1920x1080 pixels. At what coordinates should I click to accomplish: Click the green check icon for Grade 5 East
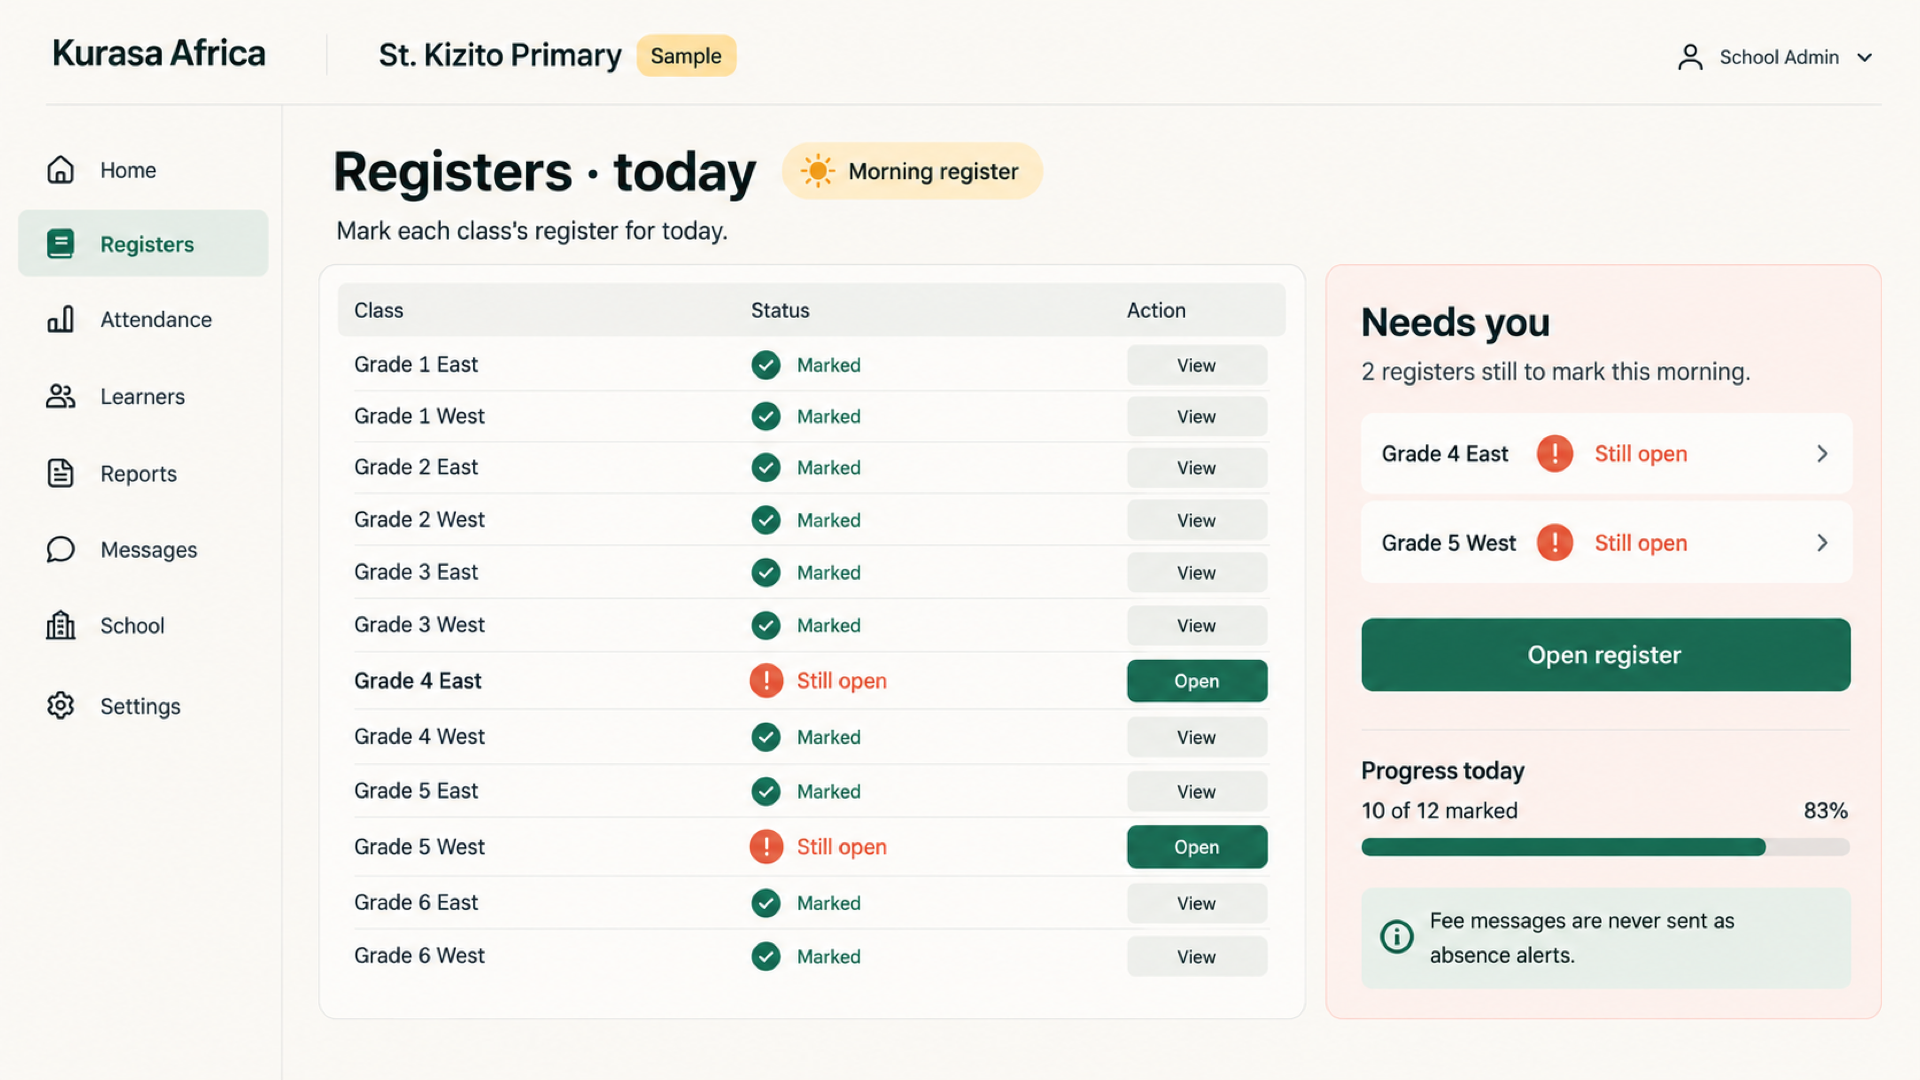[x=766, y=791]
